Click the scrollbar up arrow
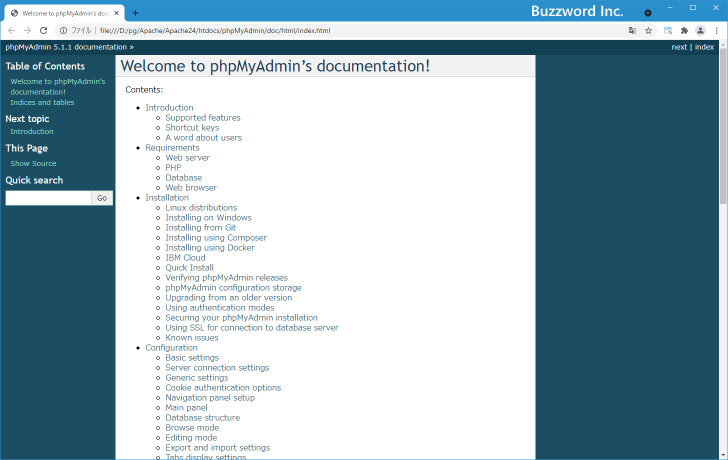 (x=723, y=44)
